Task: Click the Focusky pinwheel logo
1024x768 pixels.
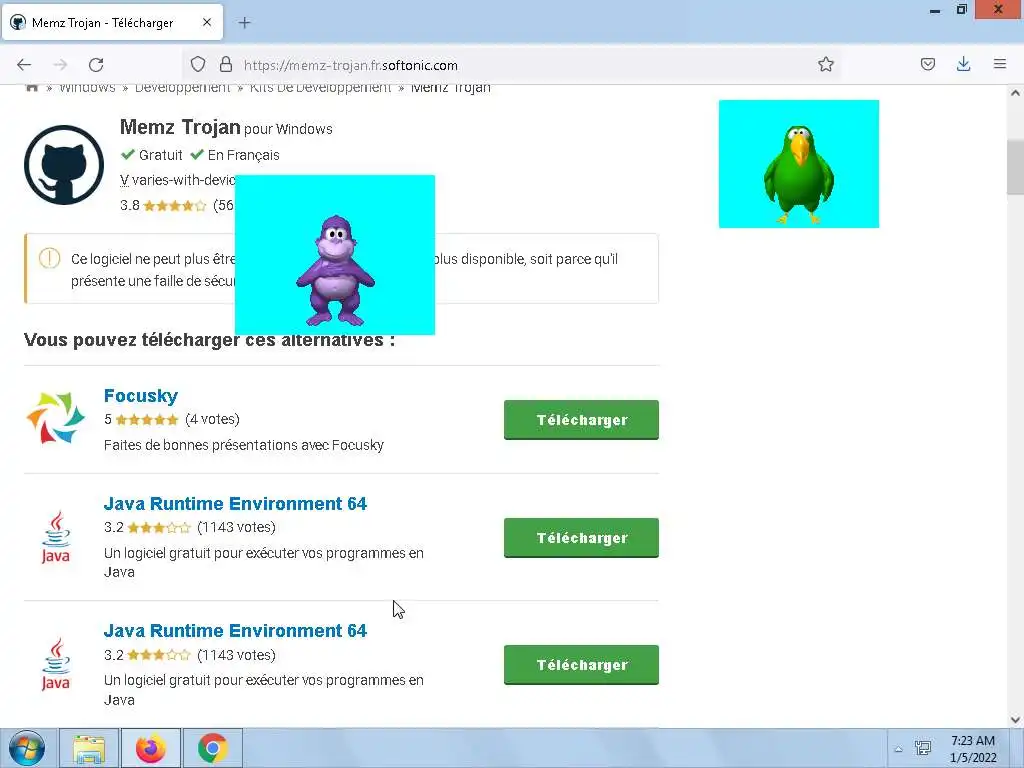Action: click(56, 417)
